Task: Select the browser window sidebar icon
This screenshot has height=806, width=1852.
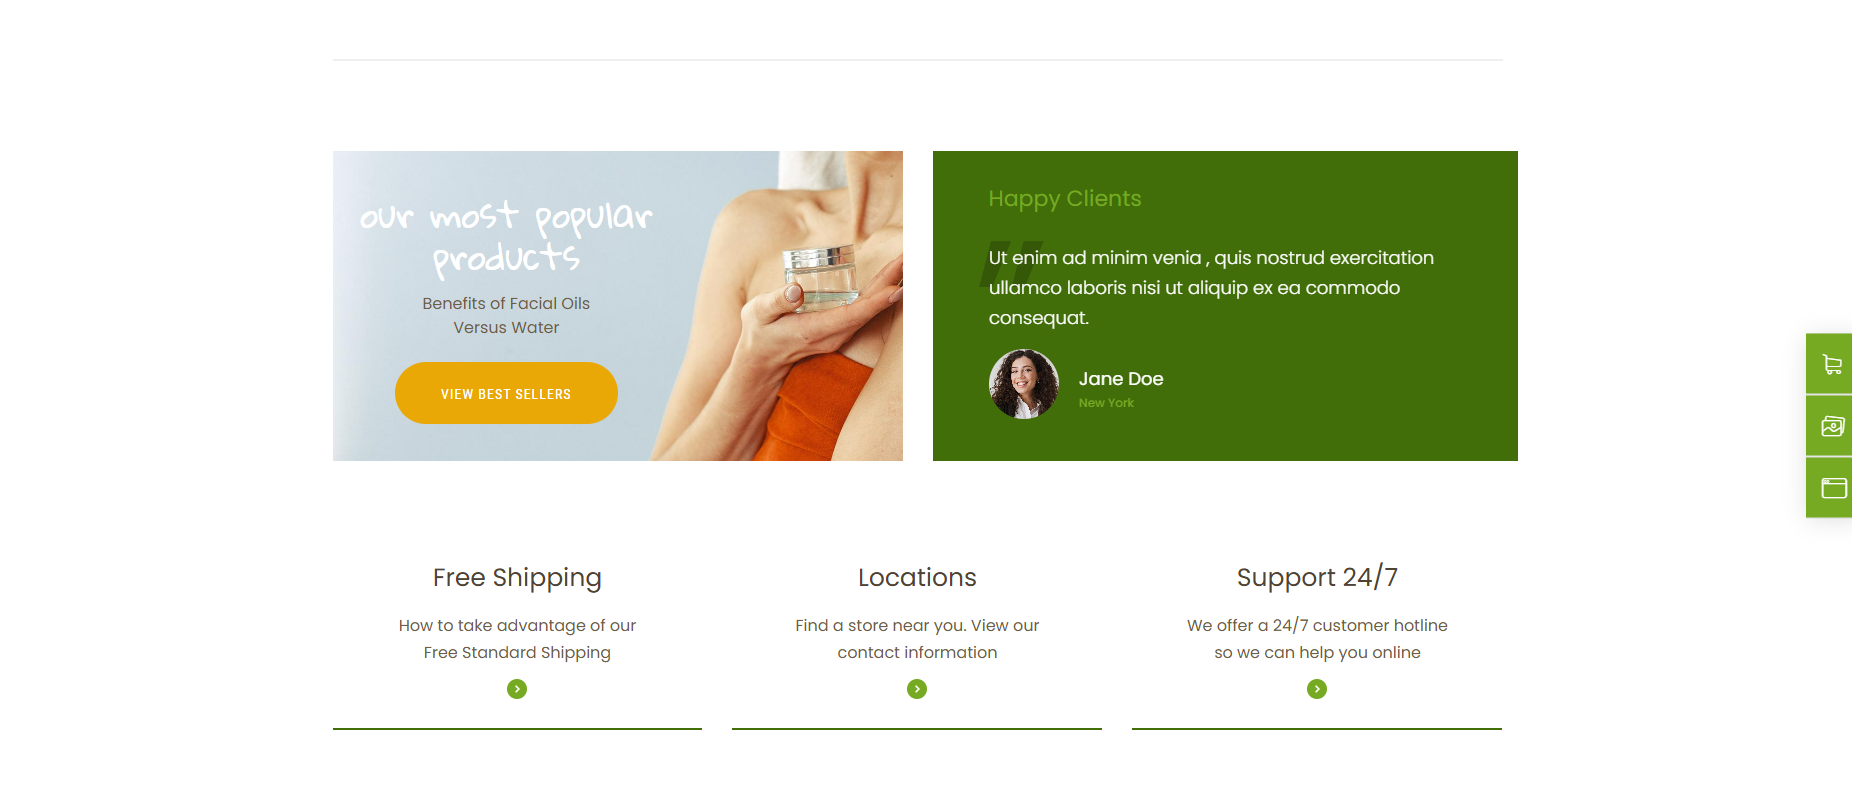Action: point(1830,488)
